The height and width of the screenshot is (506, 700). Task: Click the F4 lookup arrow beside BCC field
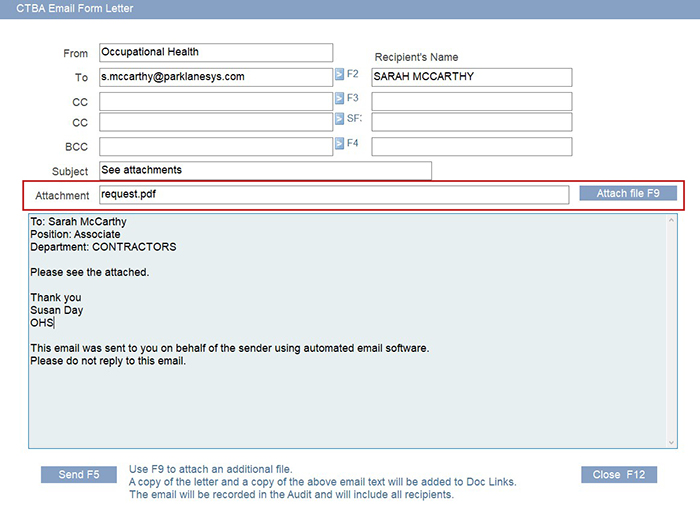pyautogui.click(x=339, y=144)
